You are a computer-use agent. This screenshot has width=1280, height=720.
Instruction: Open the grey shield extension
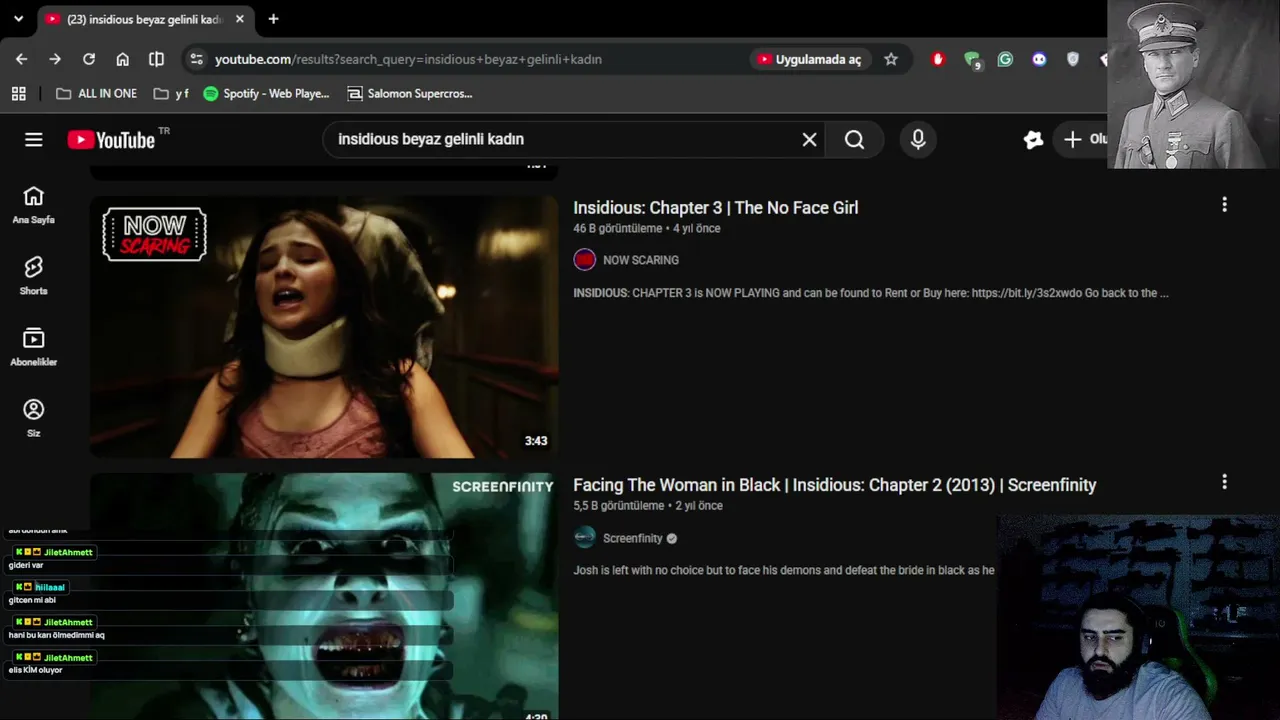(x=1073, y=59)
